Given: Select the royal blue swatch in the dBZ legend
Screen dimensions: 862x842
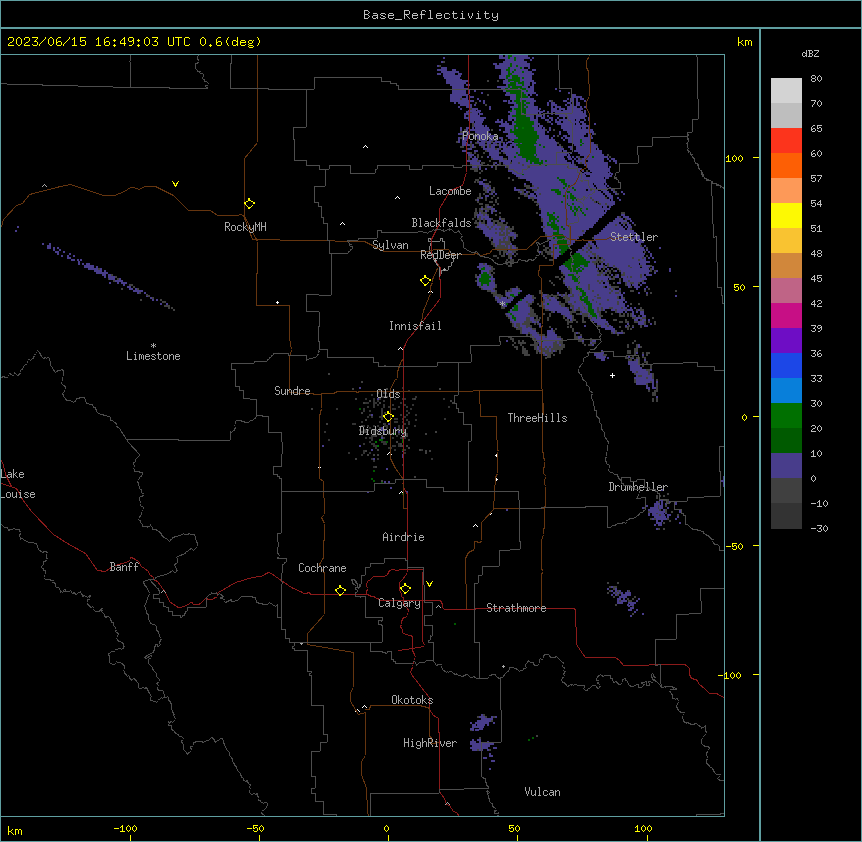Looking at the screenshot, I should coord(786,365).
